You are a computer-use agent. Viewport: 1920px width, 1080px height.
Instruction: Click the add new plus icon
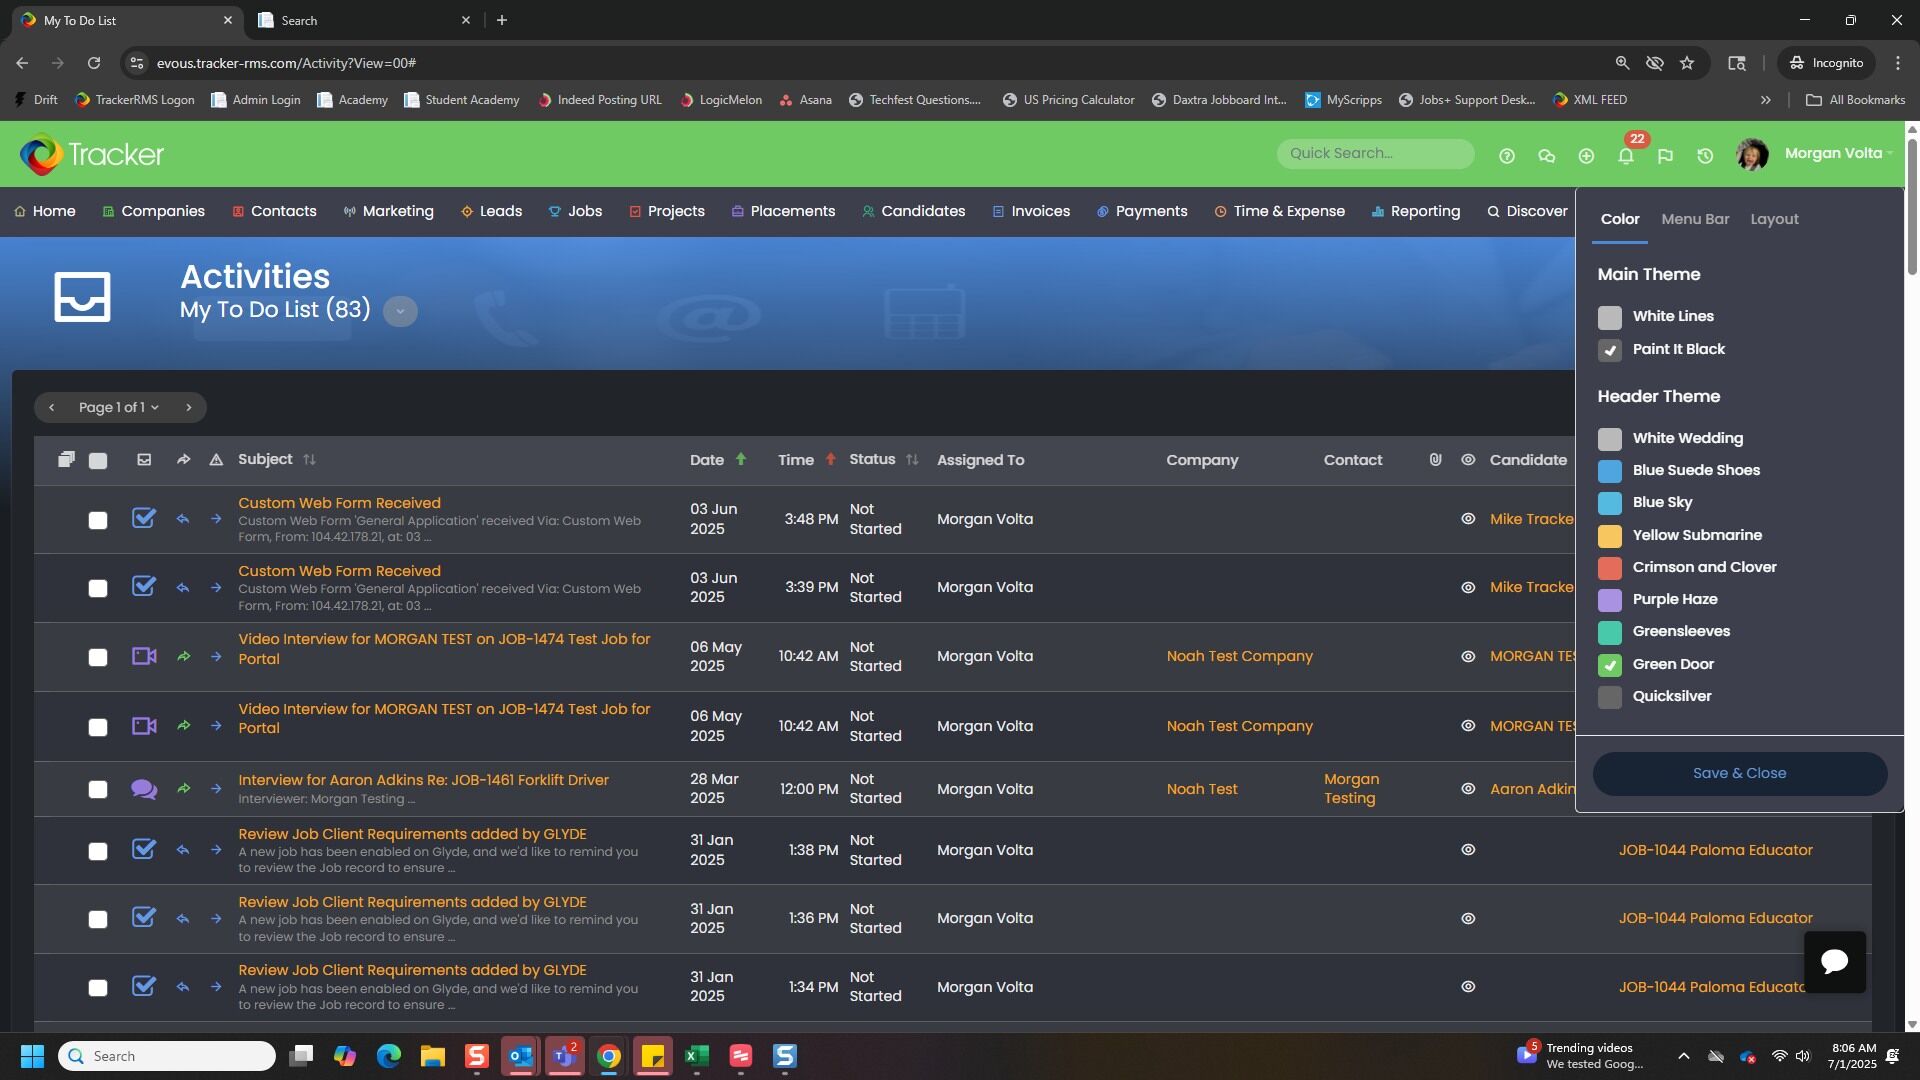1586,156
